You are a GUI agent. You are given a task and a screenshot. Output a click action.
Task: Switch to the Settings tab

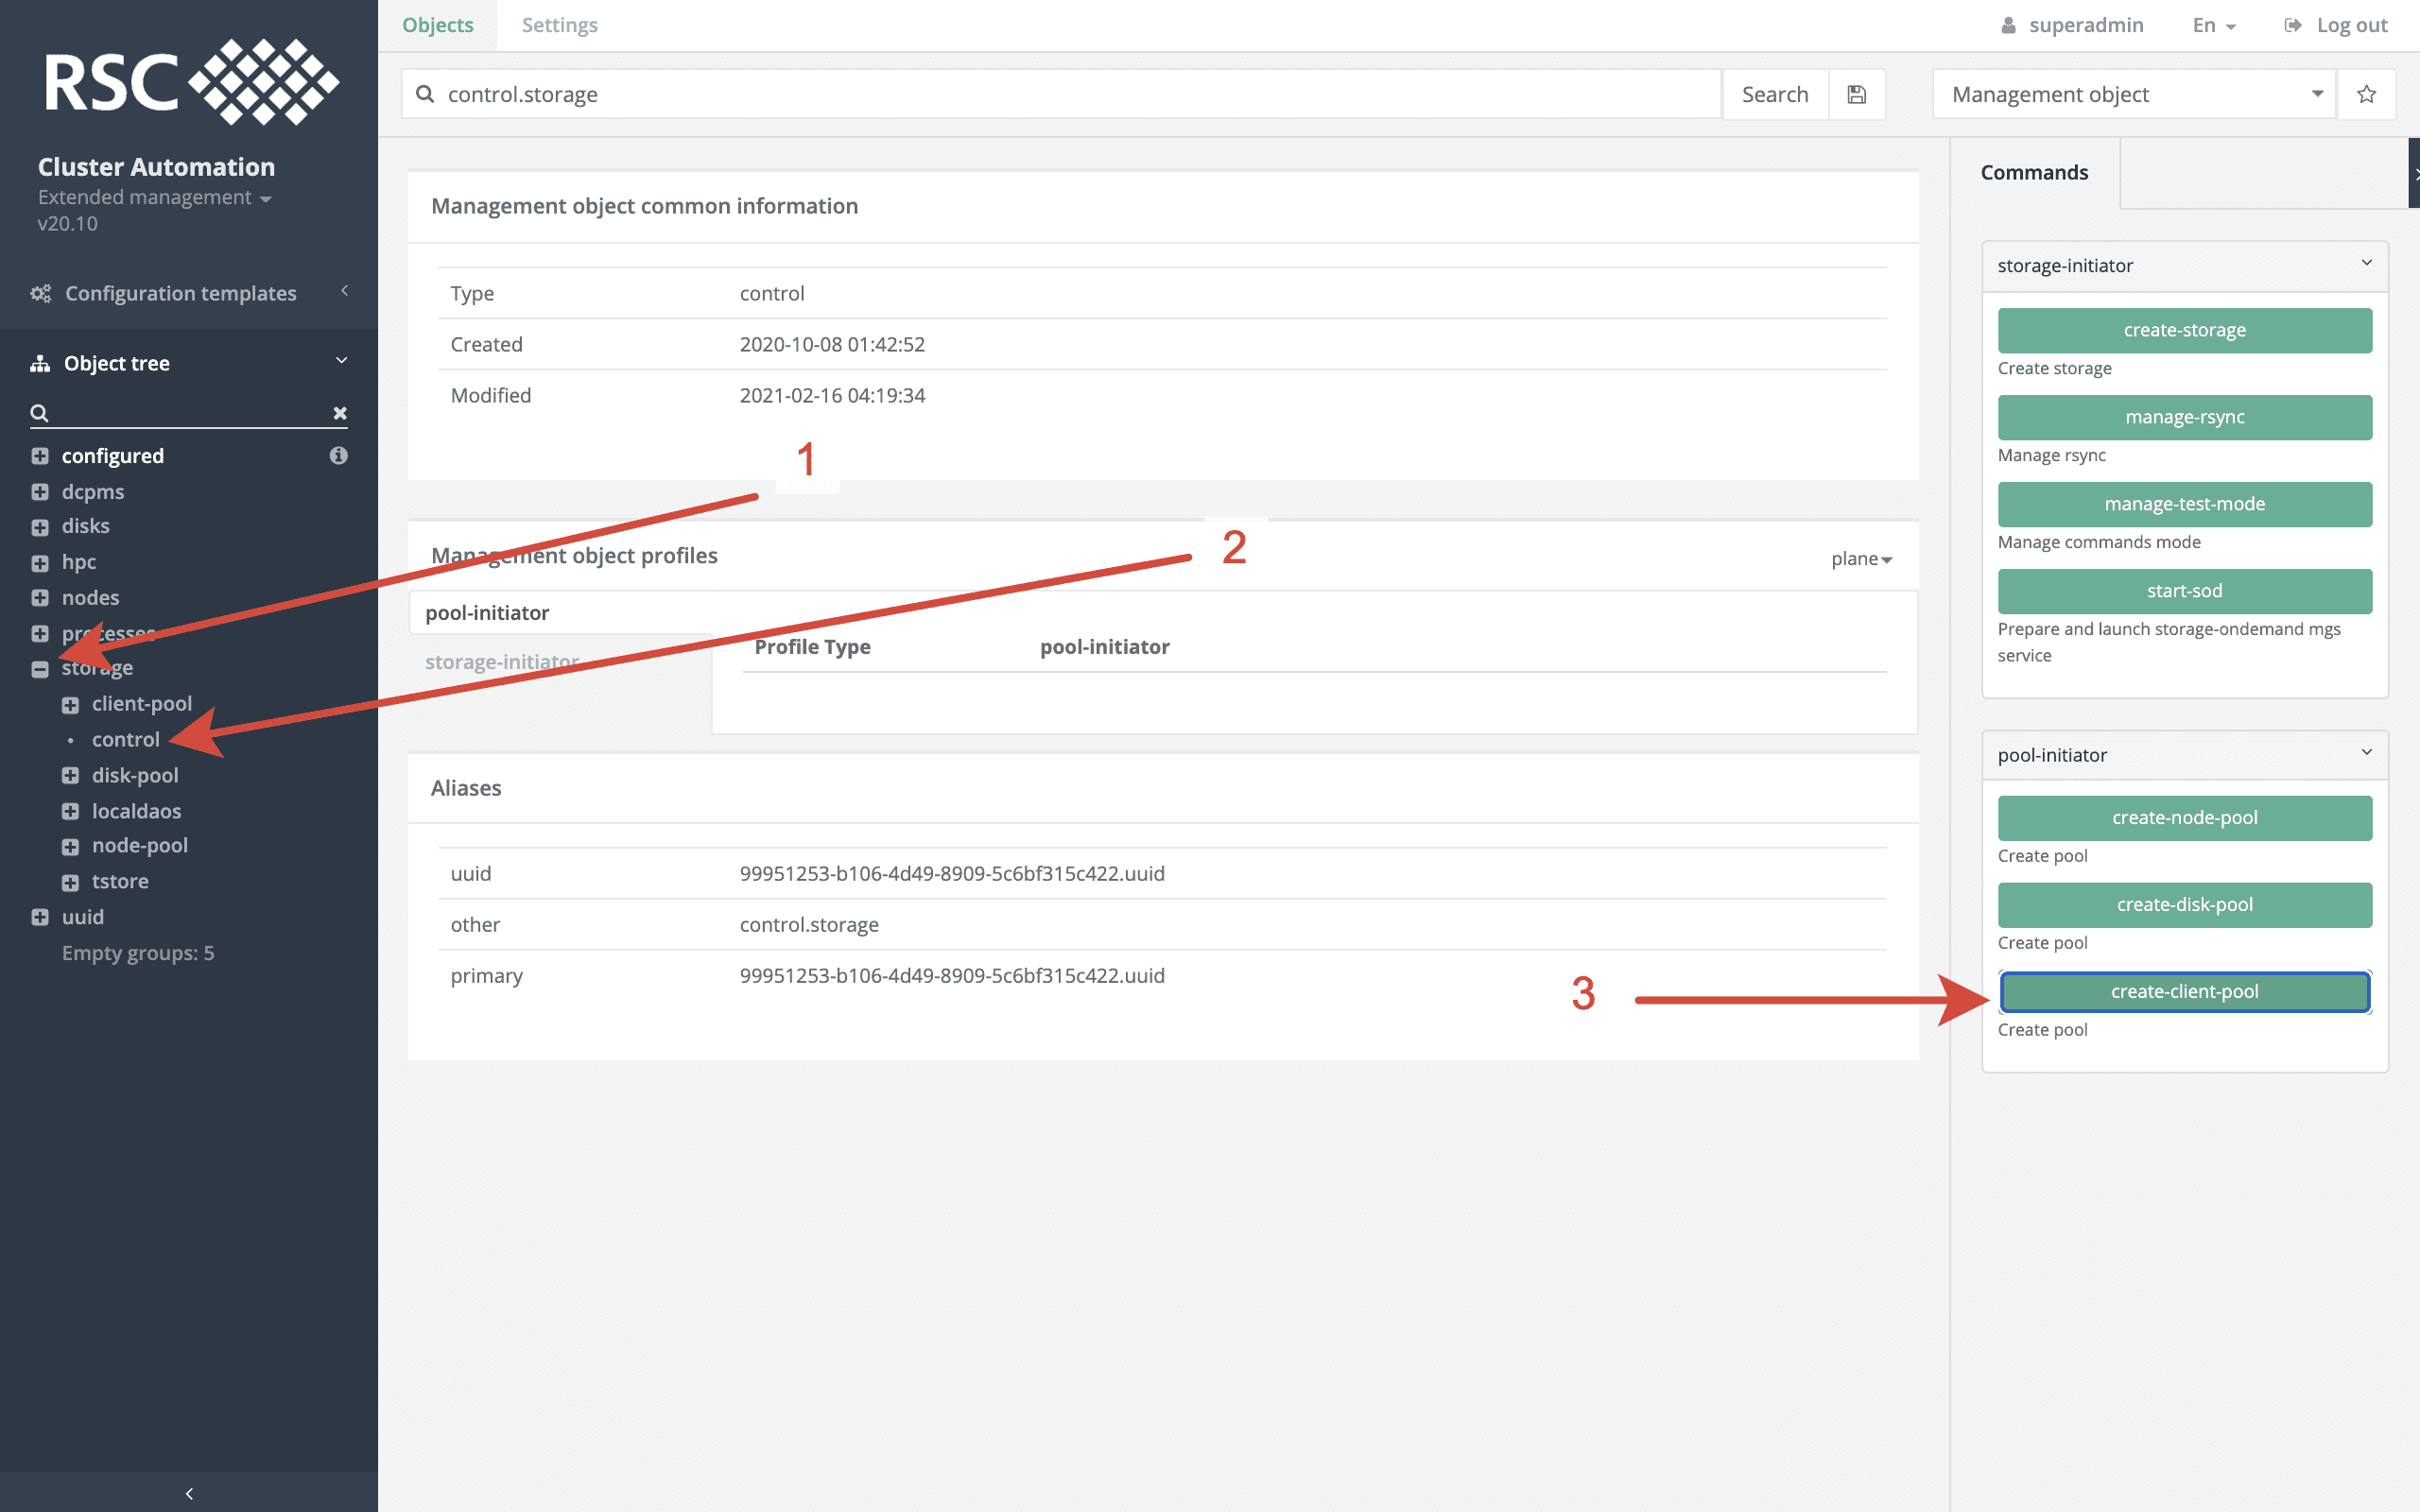click(558, 24)
